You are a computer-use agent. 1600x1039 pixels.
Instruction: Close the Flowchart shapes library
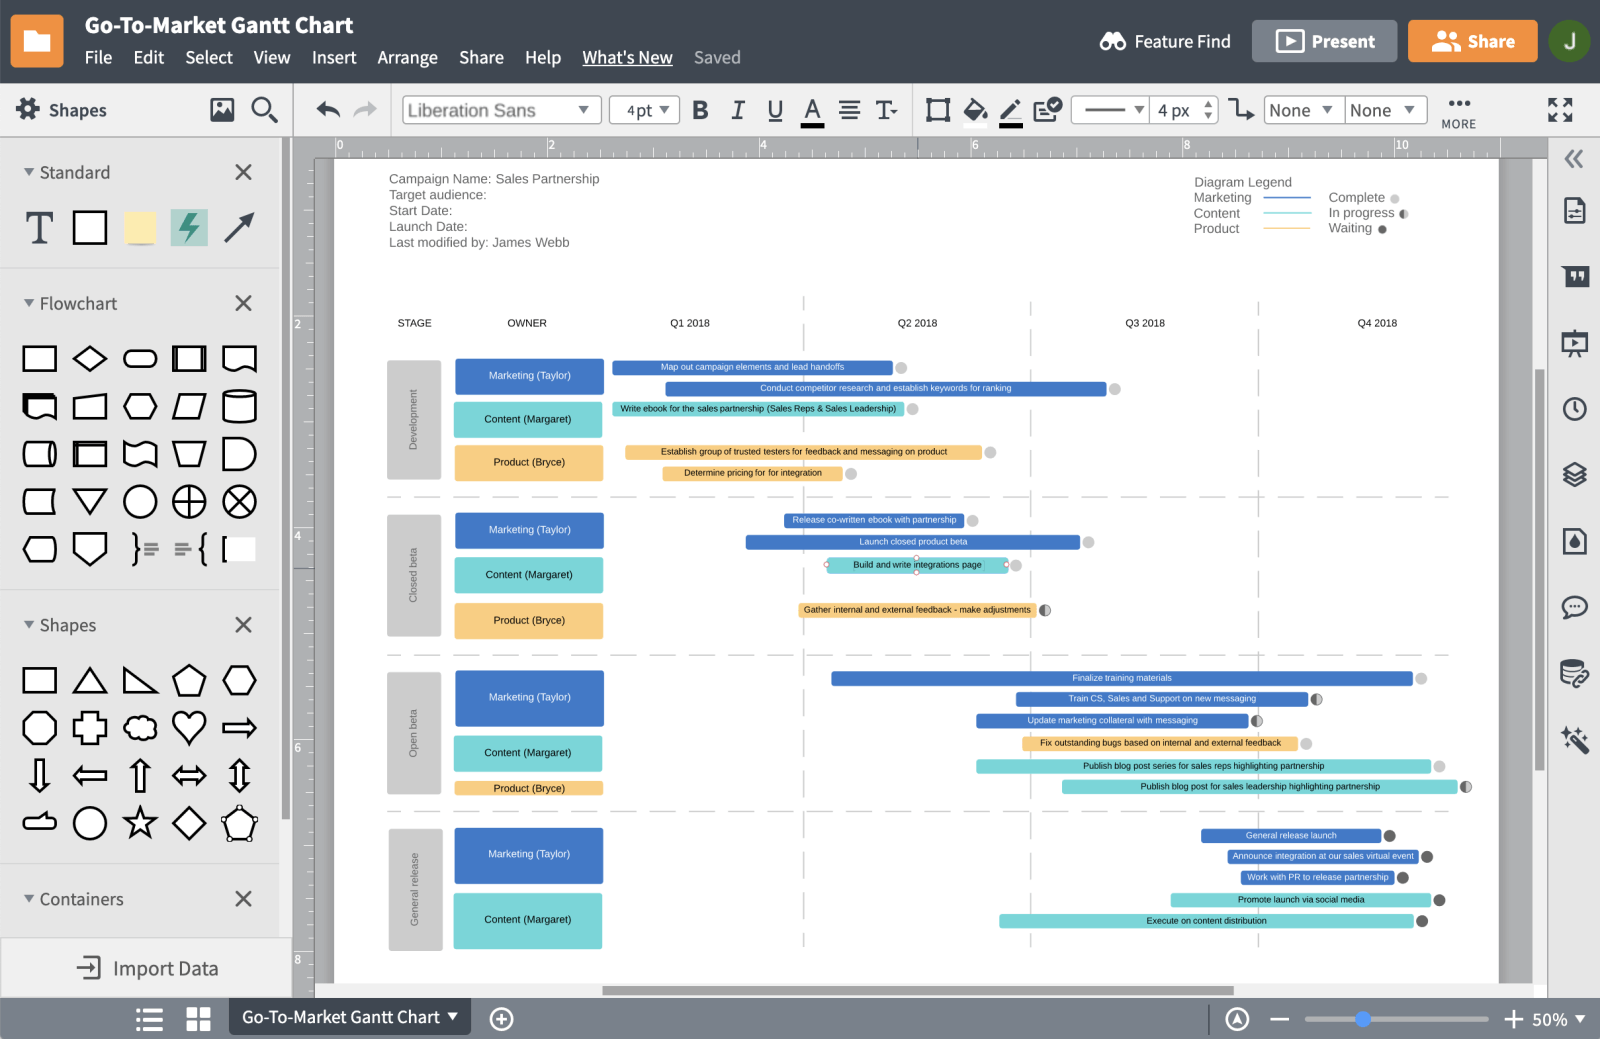243,303
